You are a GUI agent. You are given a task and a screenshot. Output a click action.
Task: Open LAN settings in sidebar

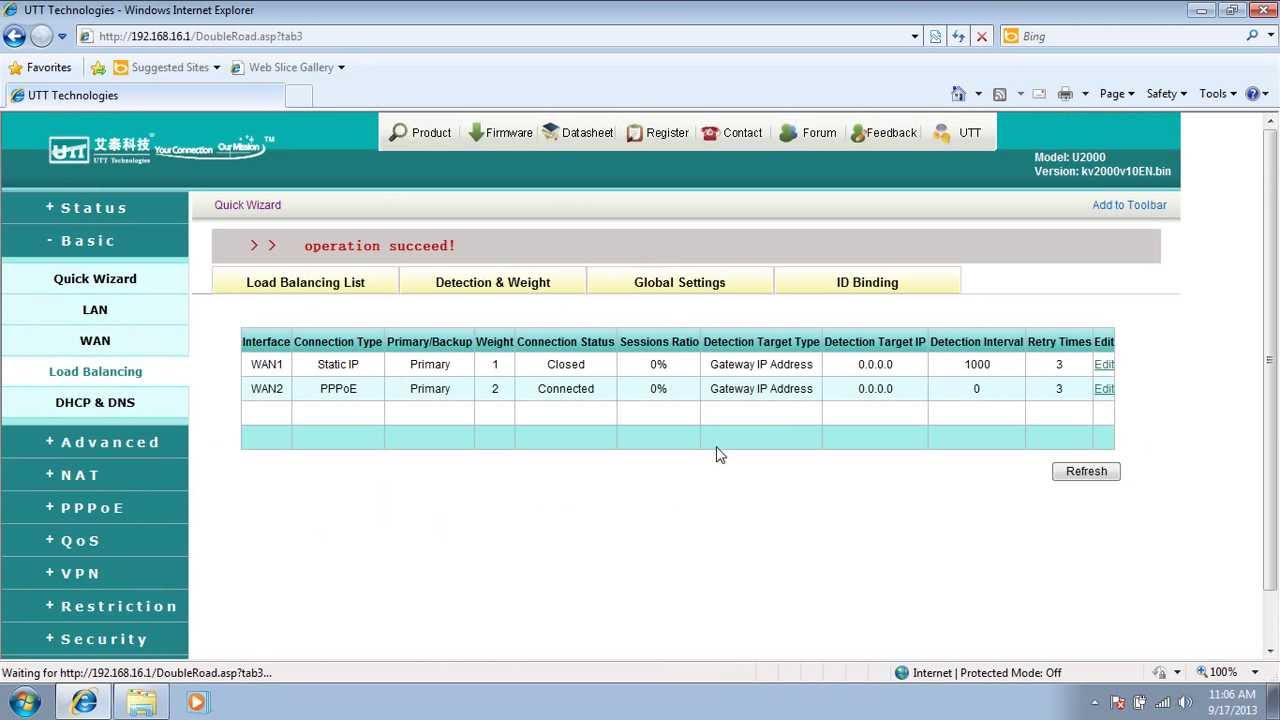pos(95,310)
